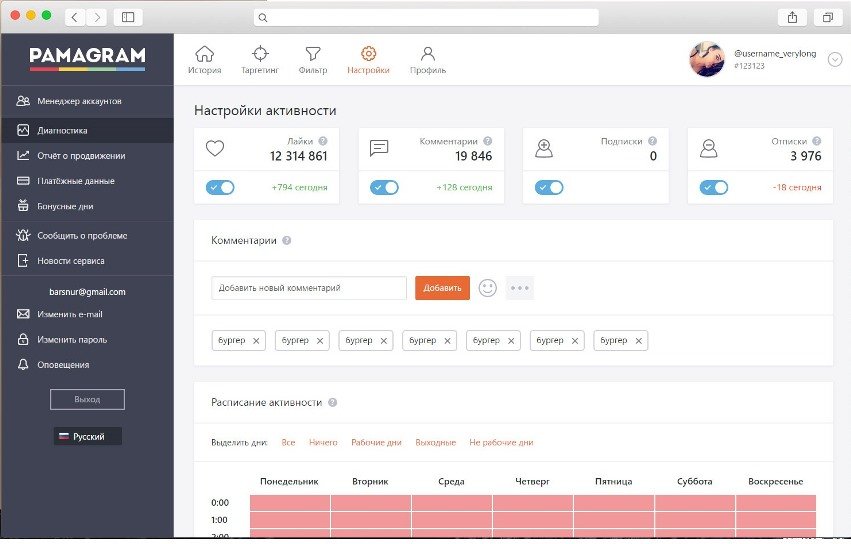Click the Ничего link
The image size is (851, 544).
point(323,442)
